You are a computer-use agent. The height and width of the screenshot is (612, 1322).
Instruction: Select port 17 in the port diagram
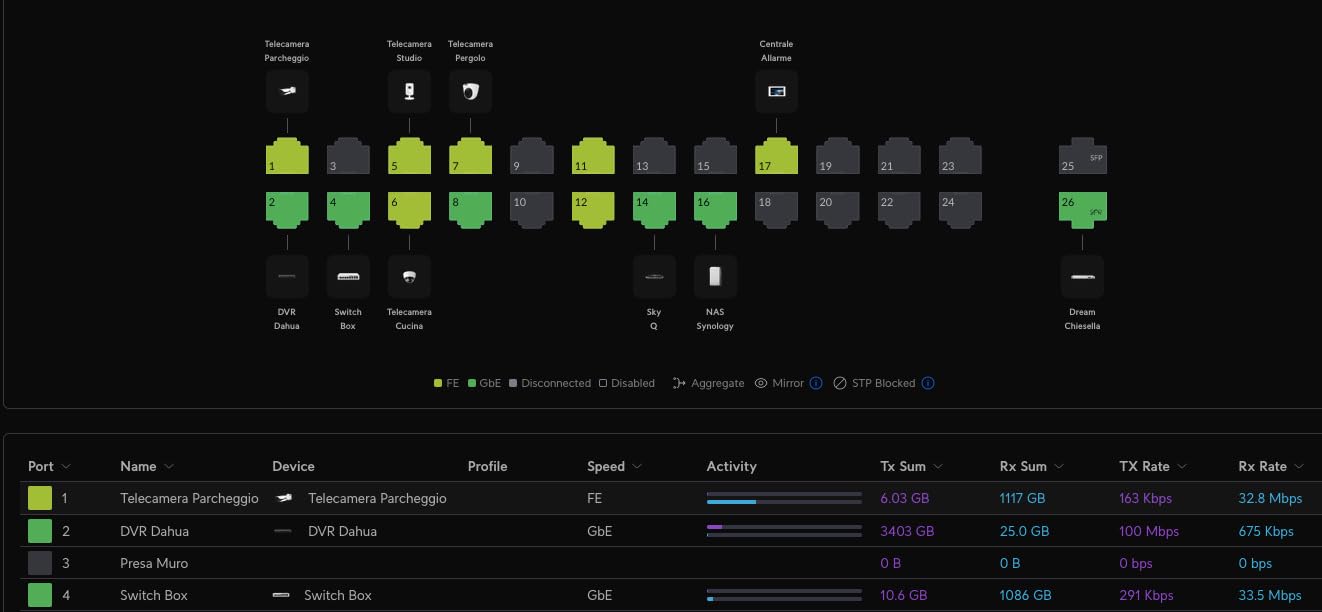[x=776, y=158]
